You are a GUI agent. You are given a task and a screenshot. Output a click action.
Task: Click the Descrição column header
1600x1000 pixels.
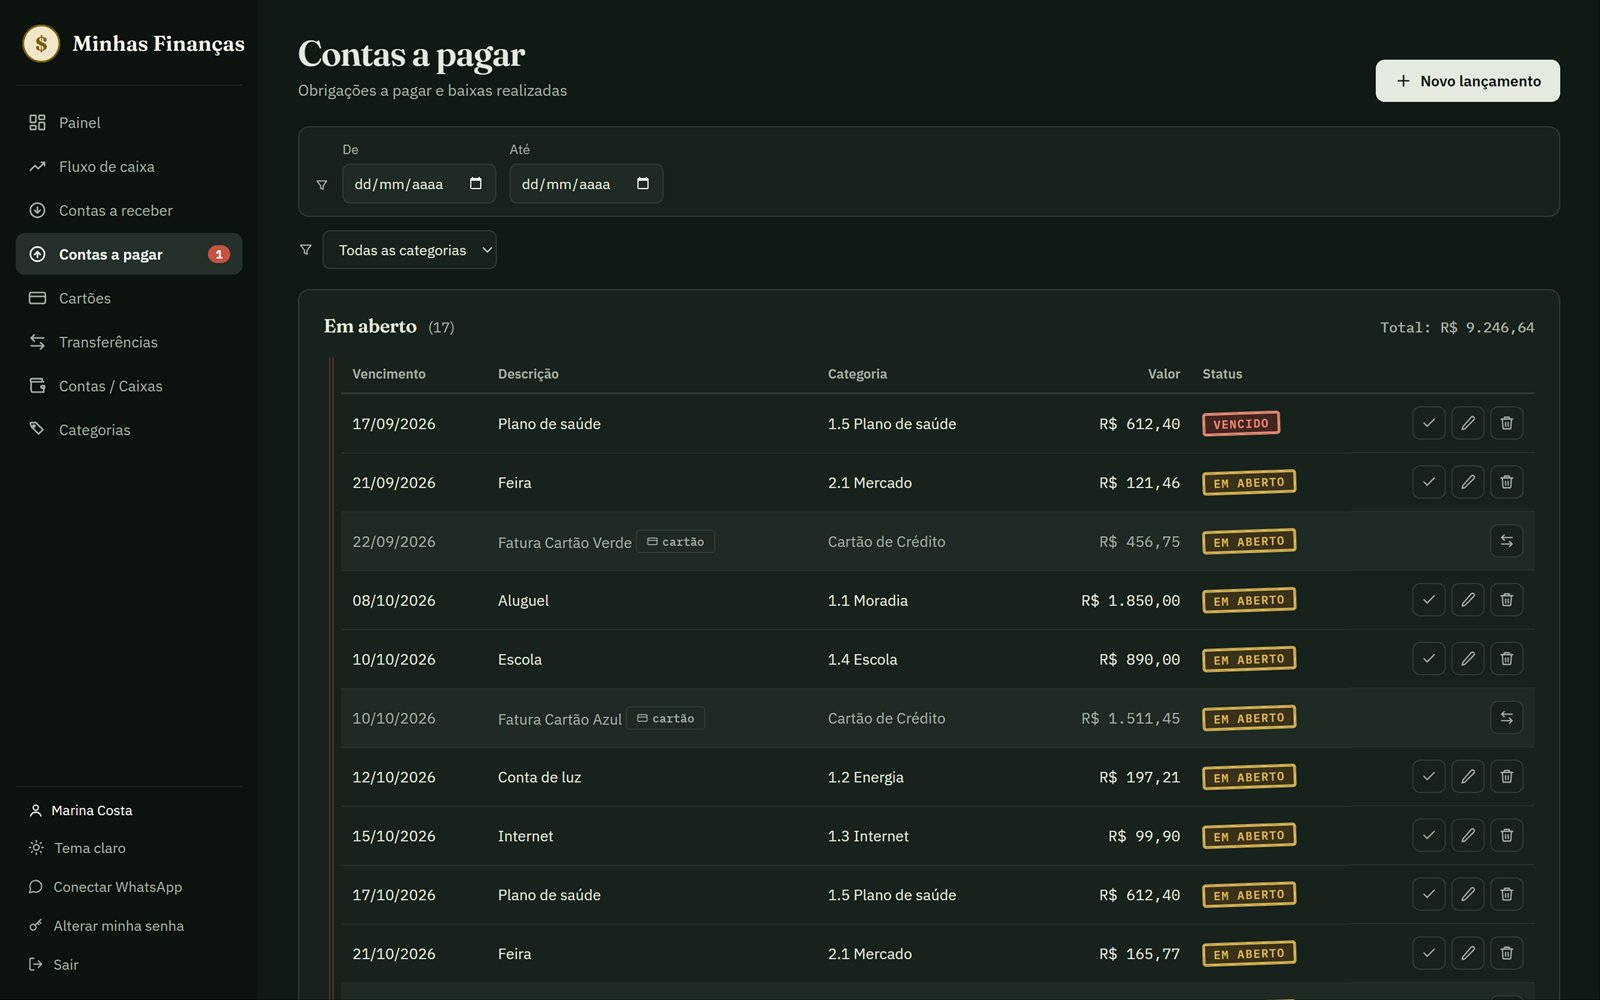pyautogui.click(x=528, y=374)
